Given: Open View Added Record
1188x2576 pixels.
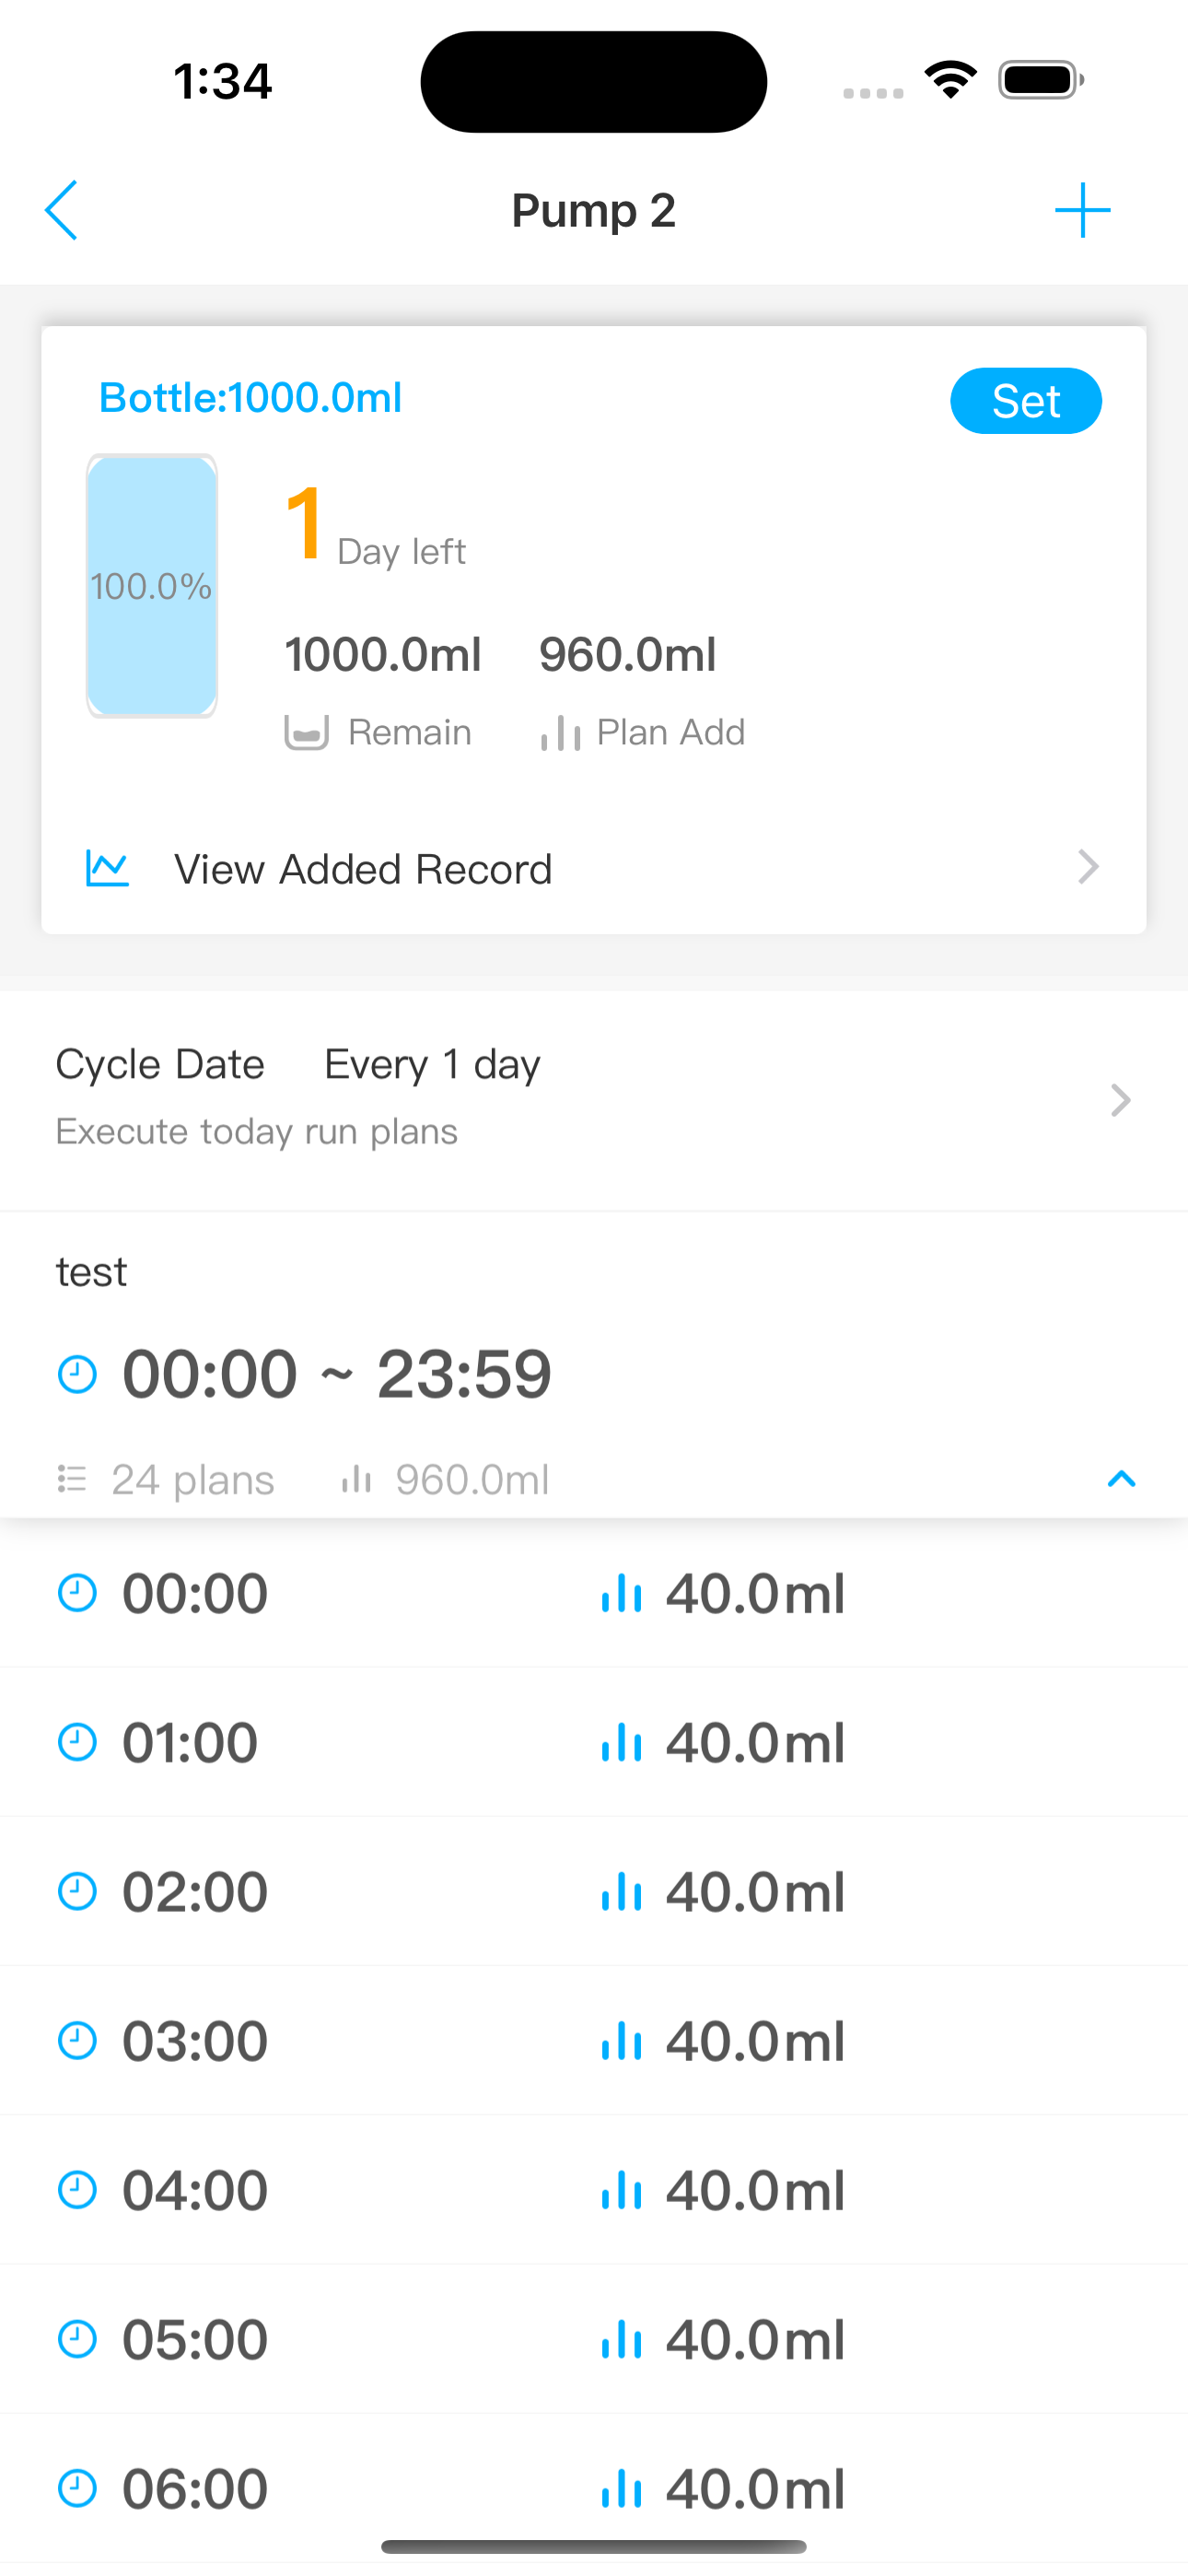Looking at the screenshot, I should (594, 868).
